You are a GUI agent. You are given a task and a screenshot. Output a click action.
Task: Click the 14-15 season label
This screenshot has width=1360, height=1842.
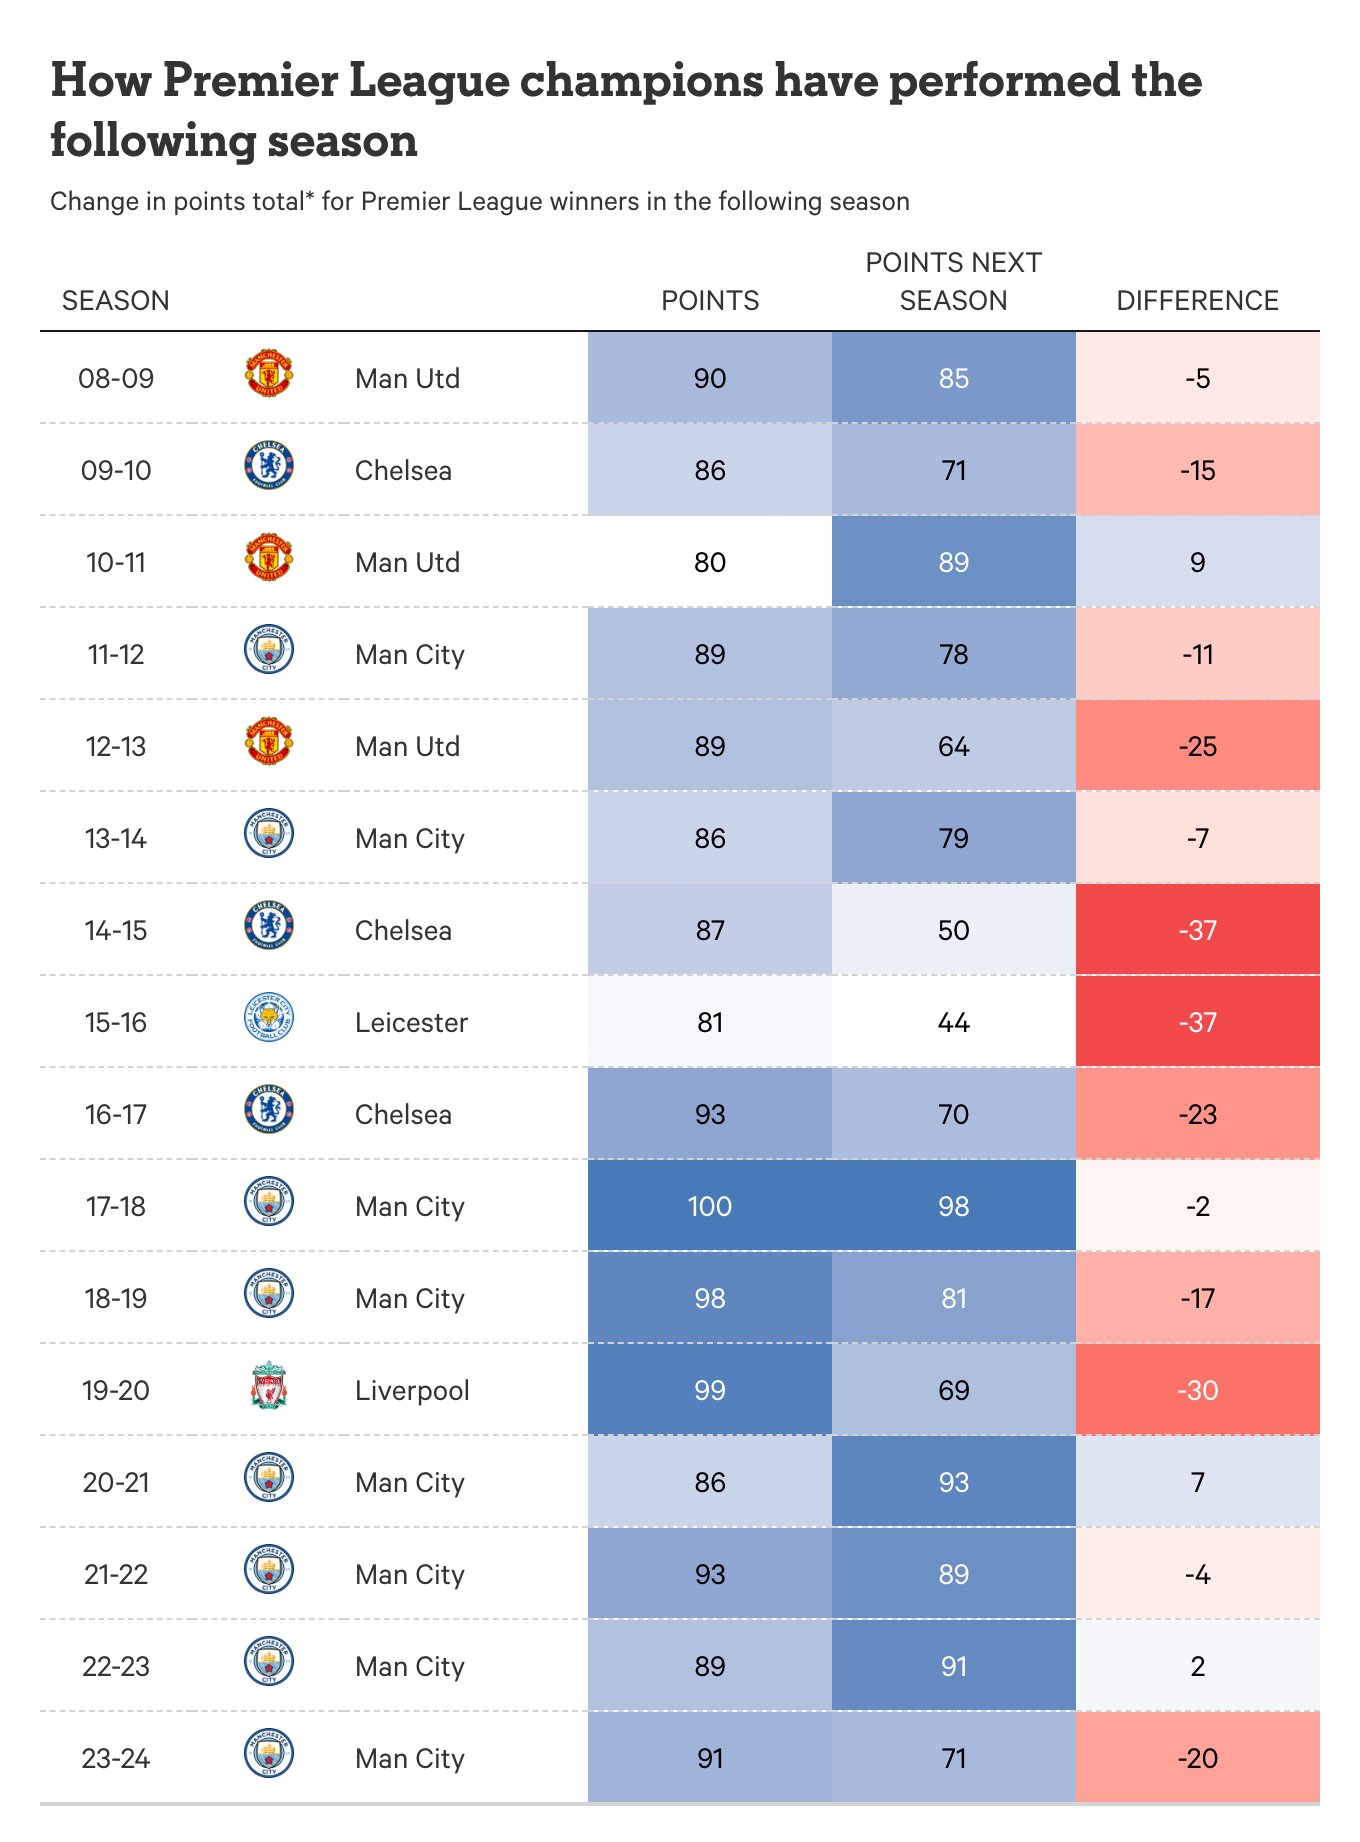(x=116, y=930)
